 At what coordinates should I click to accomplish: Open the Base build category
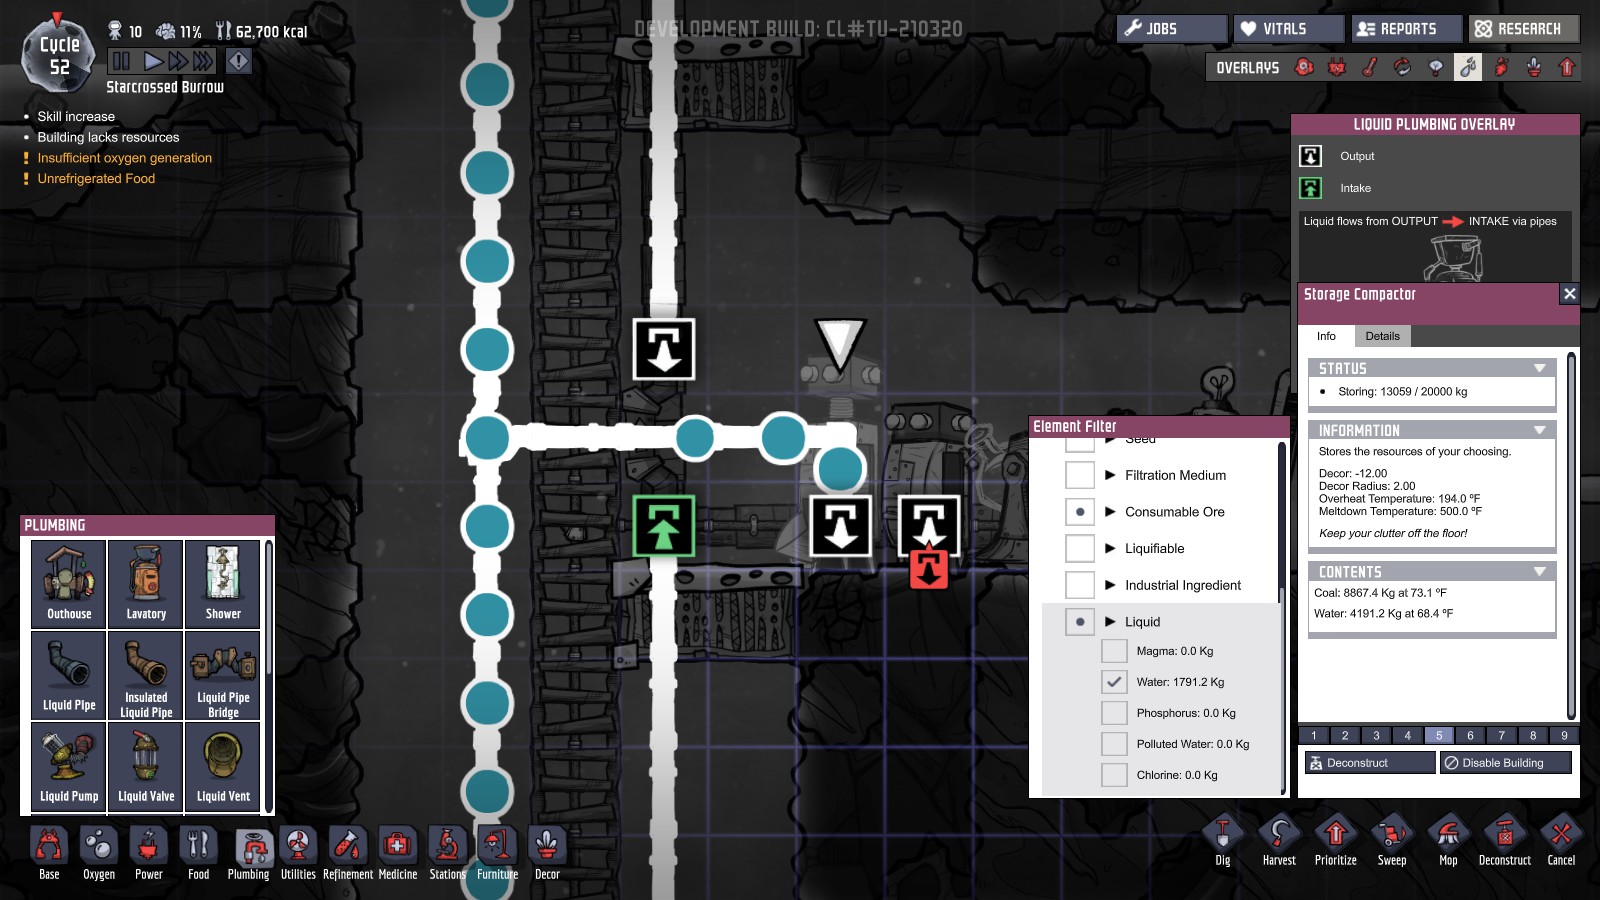pos(49,853)
